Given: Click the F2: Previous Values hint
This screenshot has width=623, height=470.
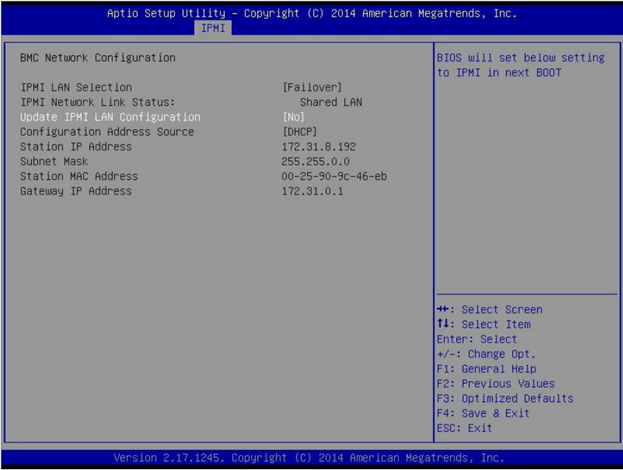Looking at the screenshot, I should [x=496, y=383].
